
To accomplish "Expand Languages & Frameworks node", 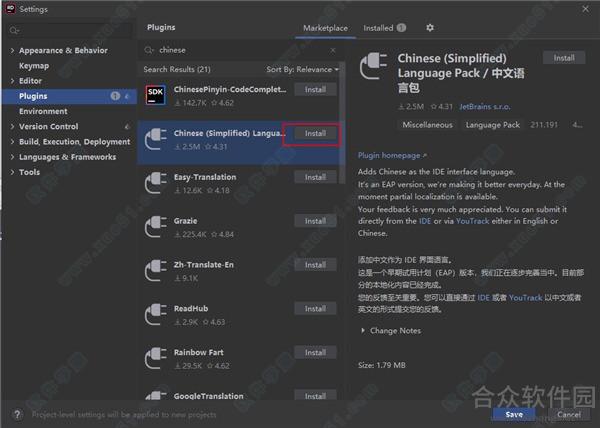I will click(12, 157).
